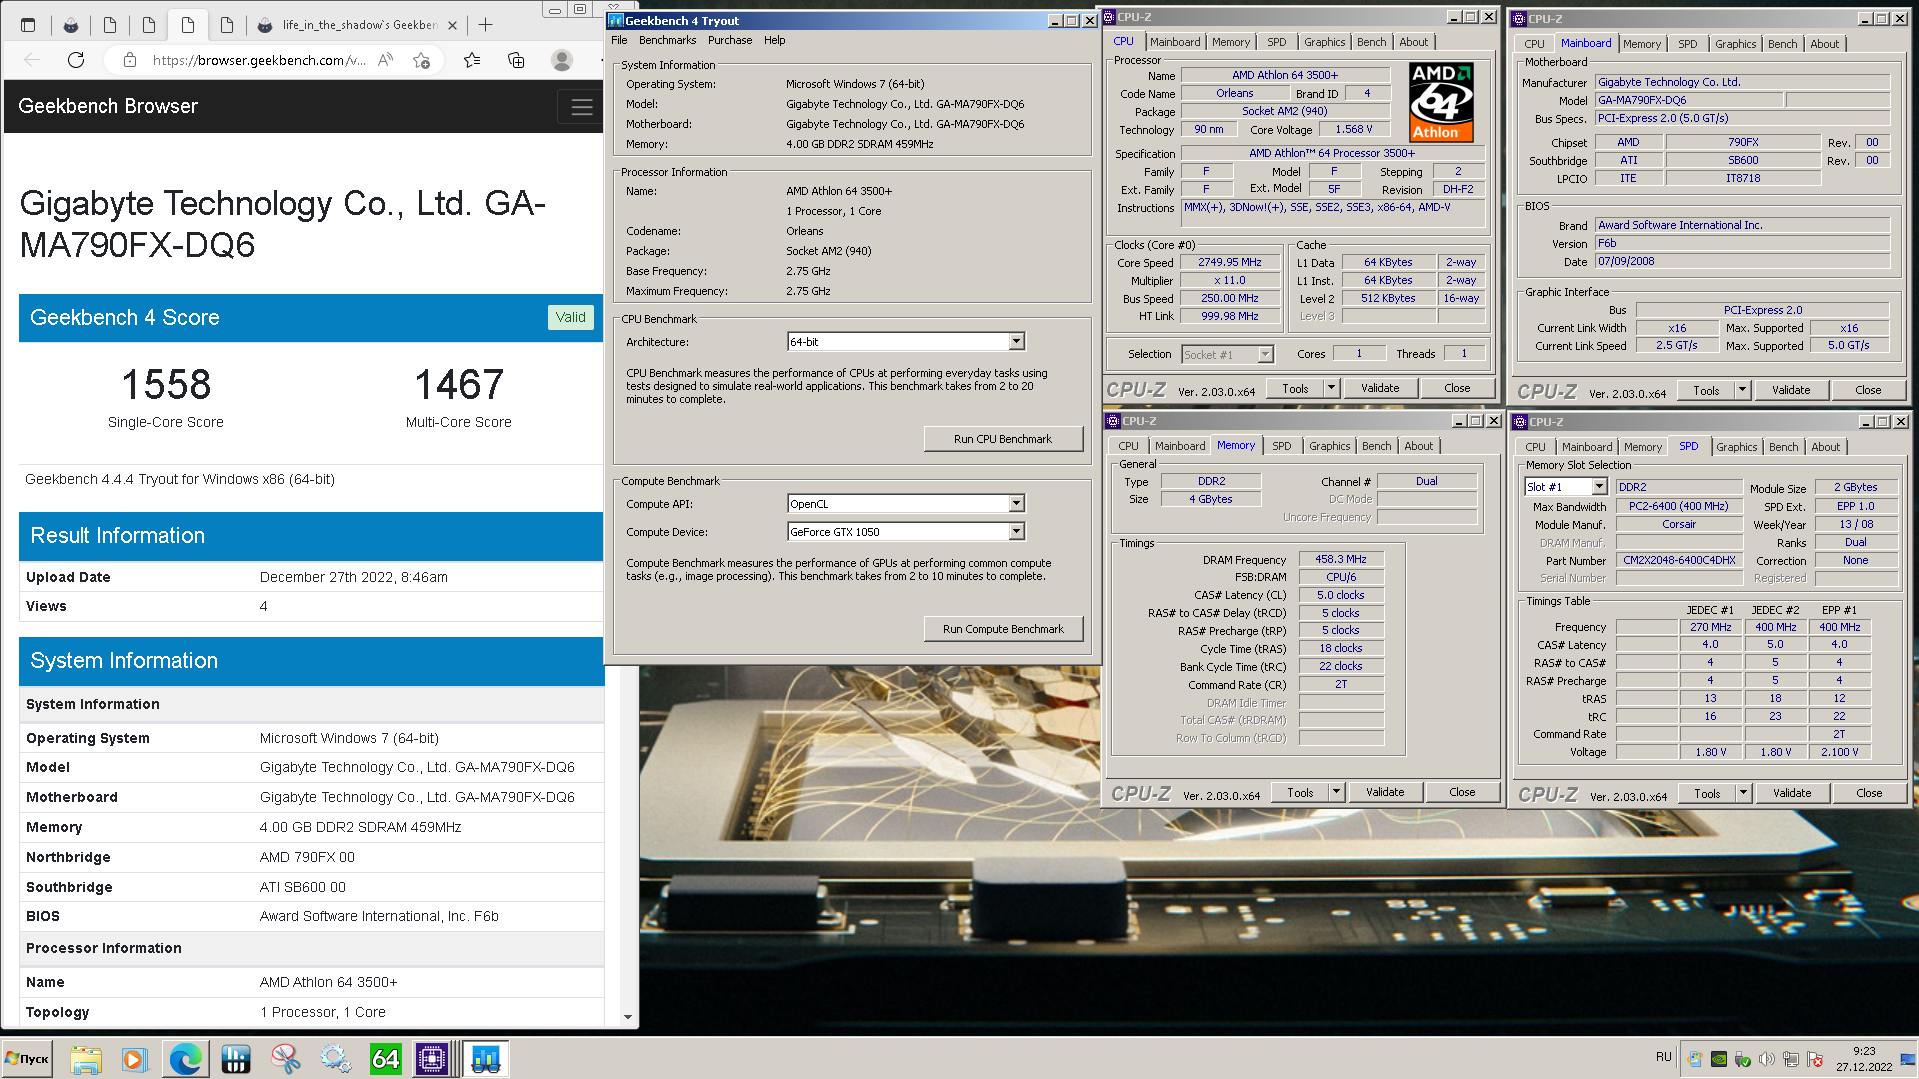Activate Read Aloud icon in address bar
The image size is (1919, 1079).
point(386,60)
